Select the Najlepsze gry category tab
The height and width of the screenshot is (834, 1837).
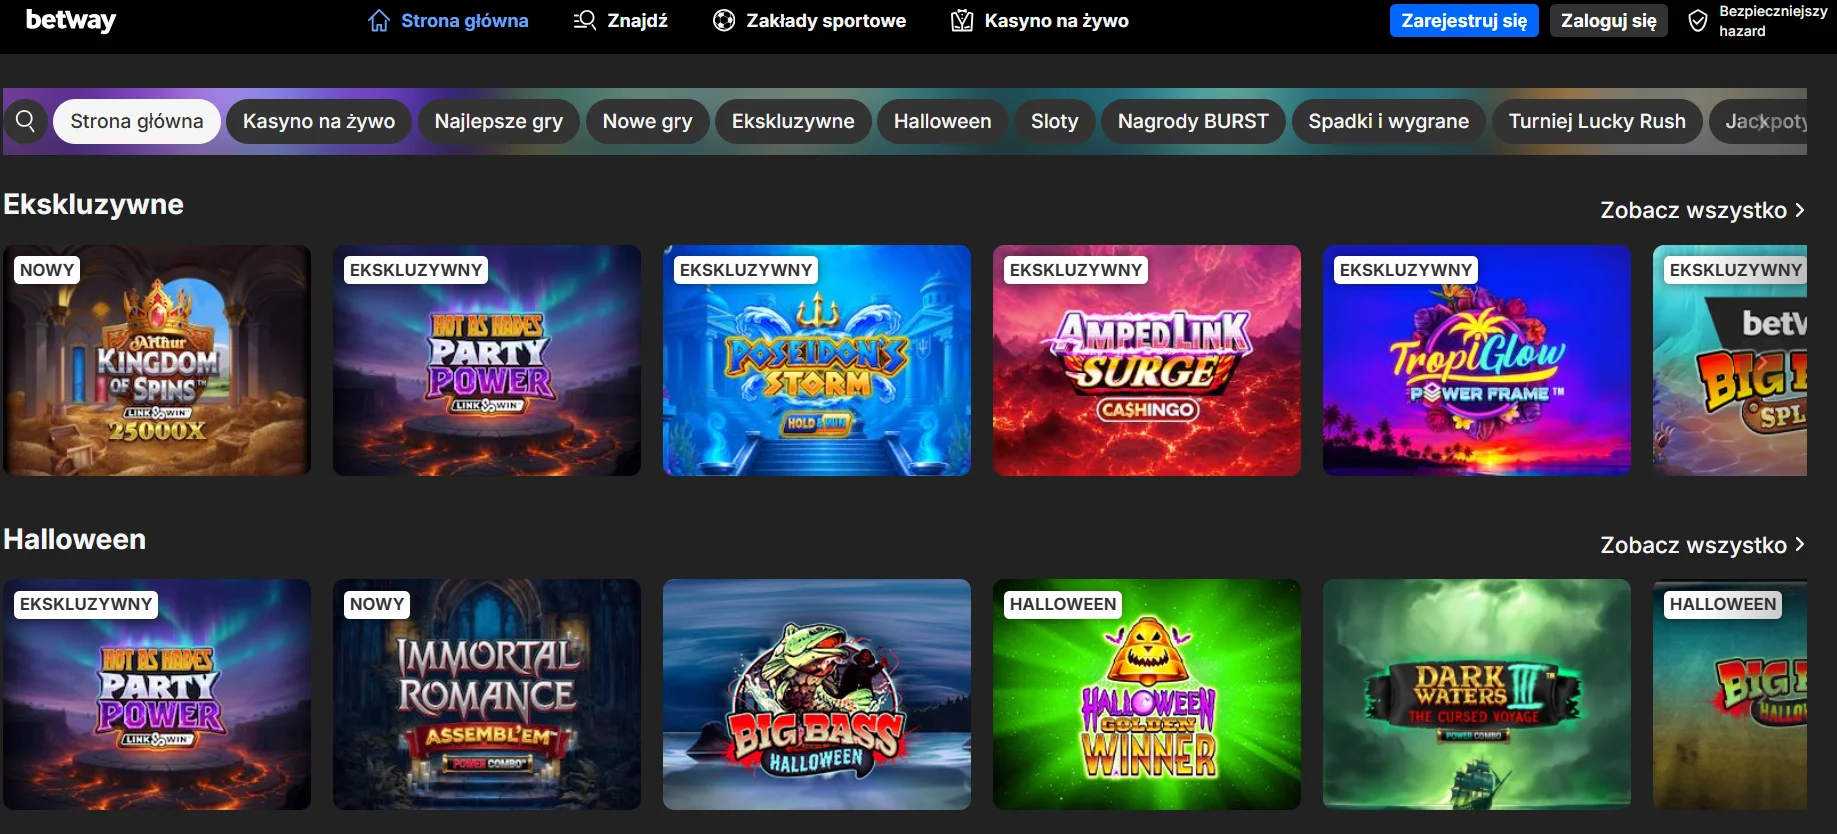(498, 121)
